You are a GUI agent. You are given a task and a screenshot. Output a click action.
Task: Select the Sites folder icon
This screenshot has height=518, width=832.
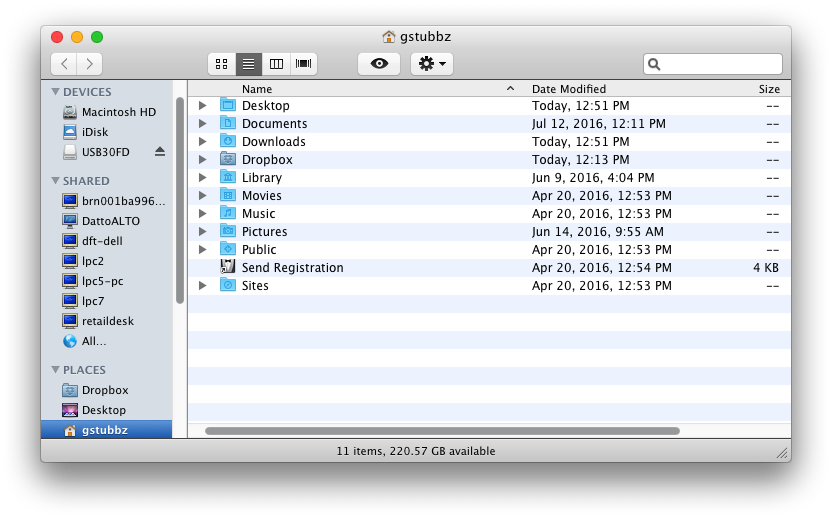point(228,285)
